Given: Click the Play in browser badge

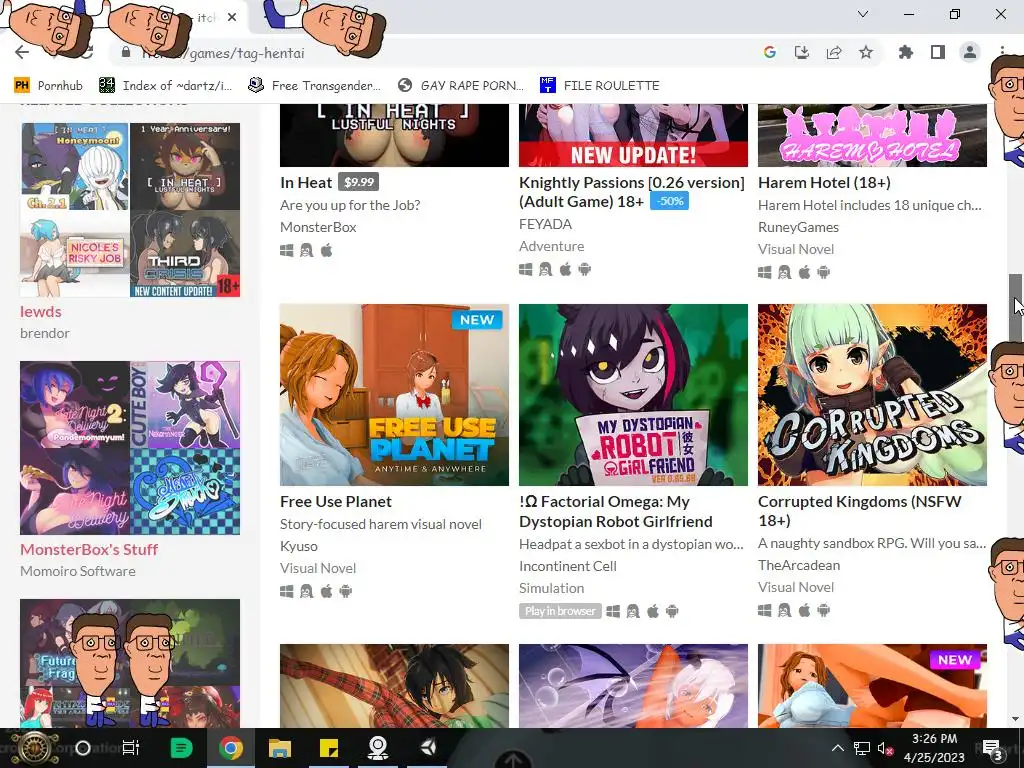Looking at the screenshot, I should [x=560, y=611].
